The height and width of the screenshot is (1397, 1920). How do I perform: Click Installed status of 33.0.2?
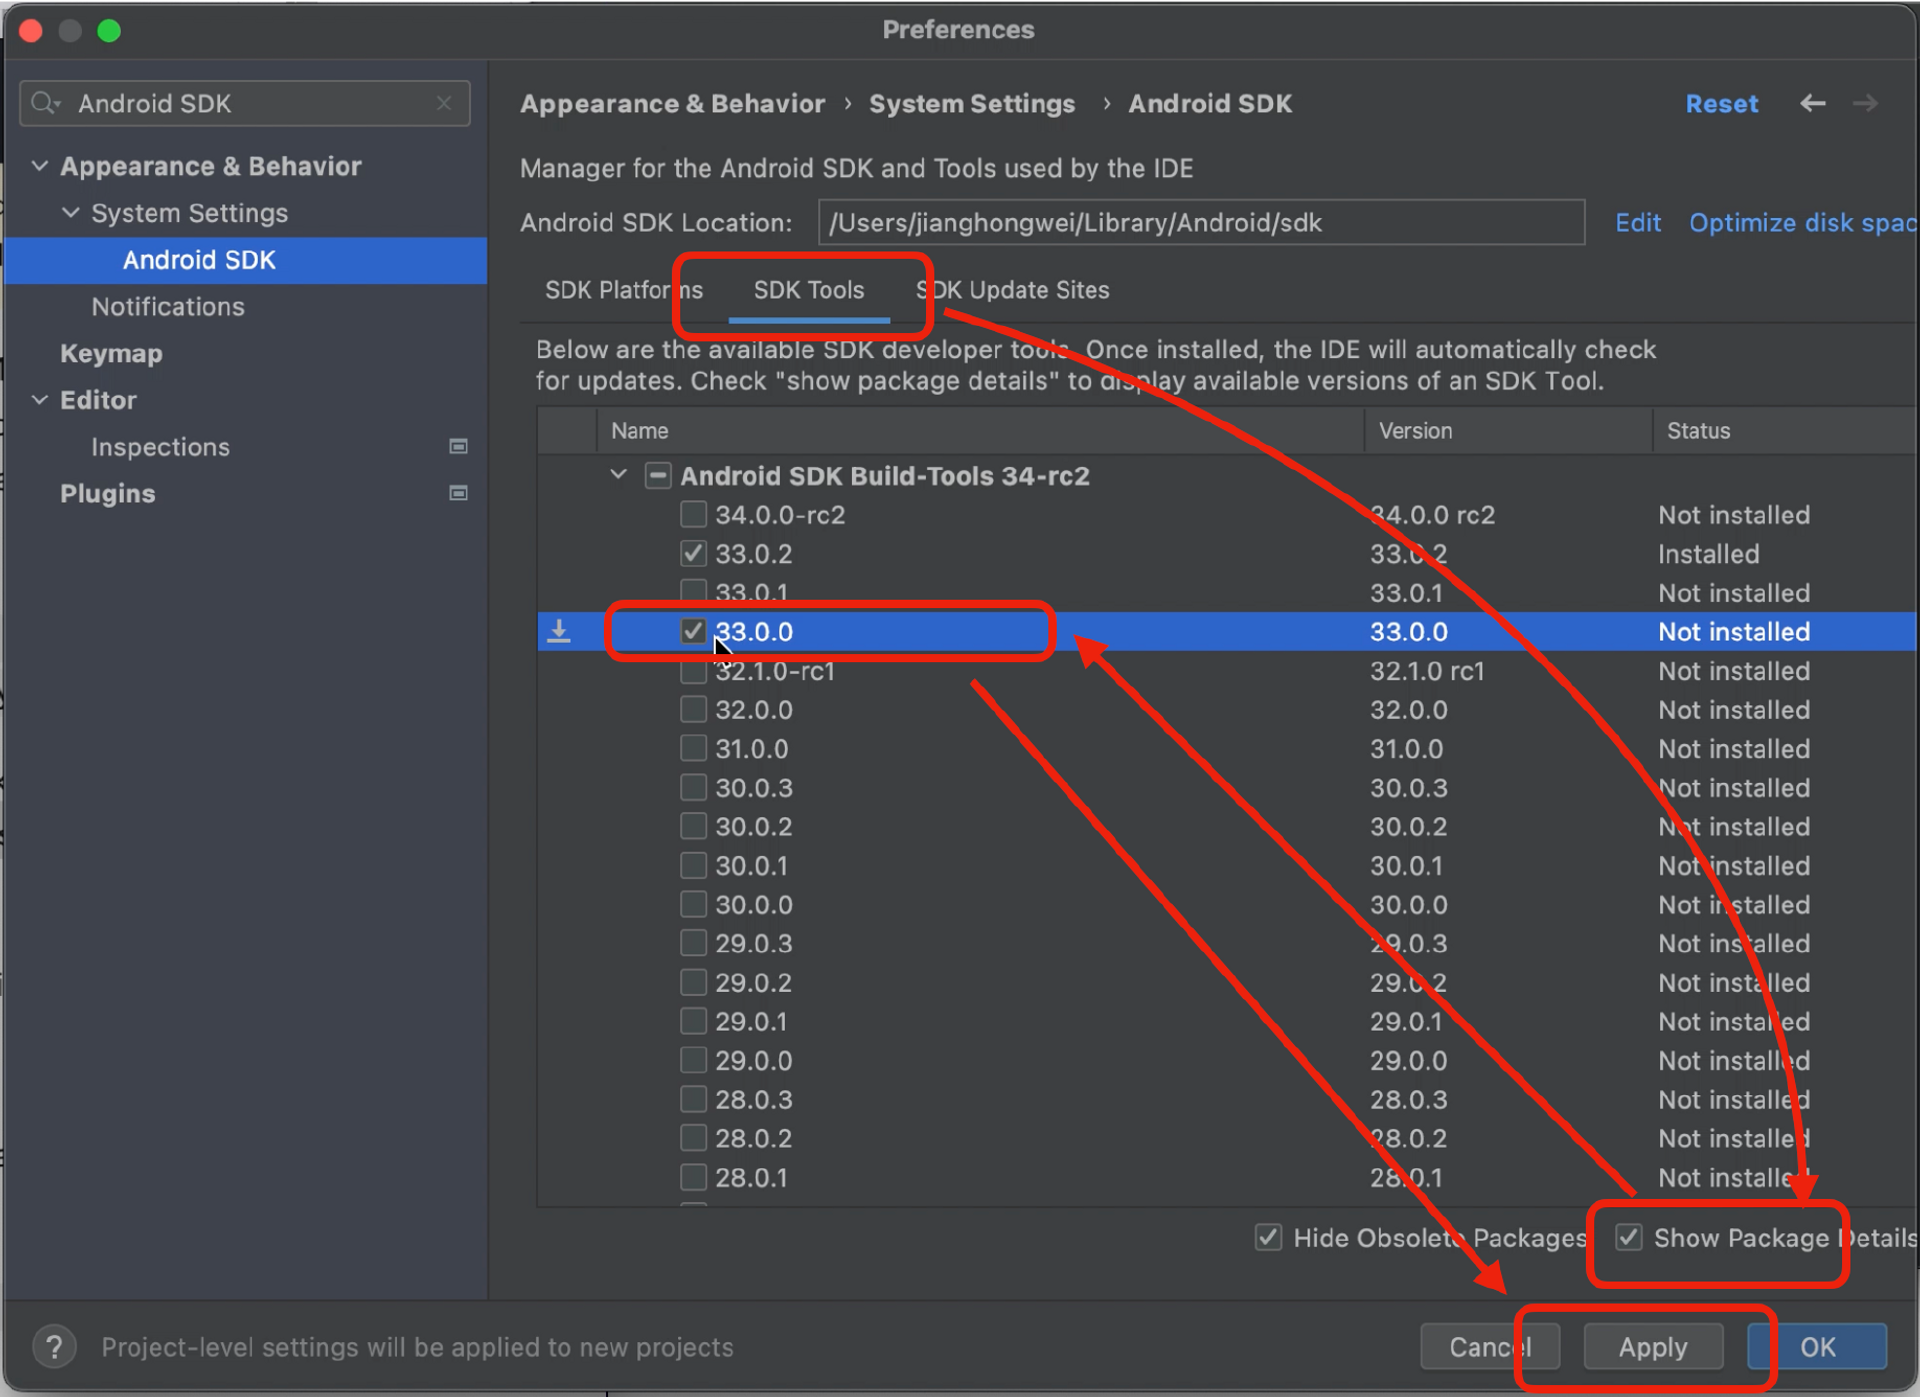1708,553
